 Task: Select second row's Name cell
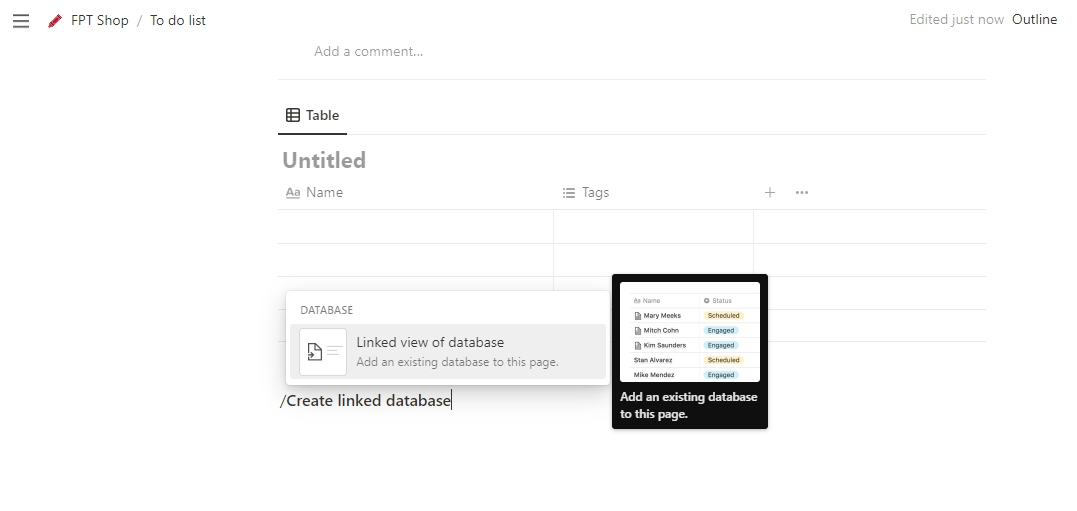click(x=415, y=260)
